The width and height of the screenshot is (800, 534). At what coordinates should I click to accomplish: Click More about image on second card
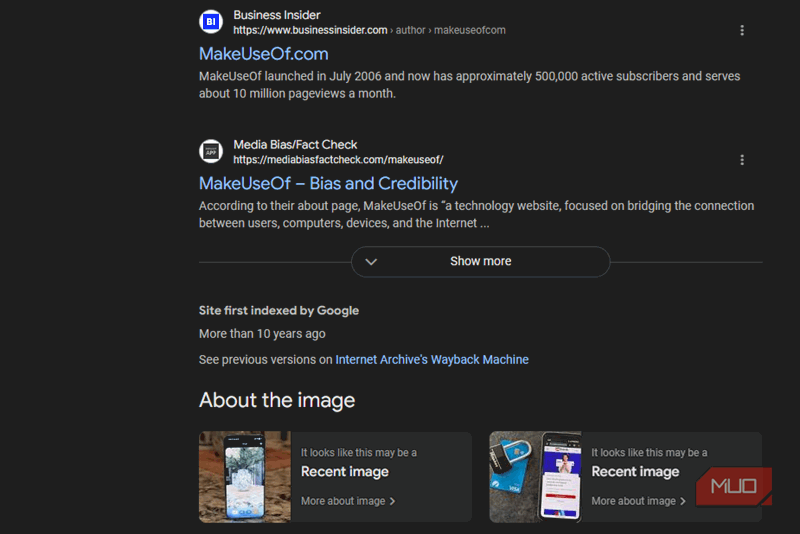click(632, 501)
